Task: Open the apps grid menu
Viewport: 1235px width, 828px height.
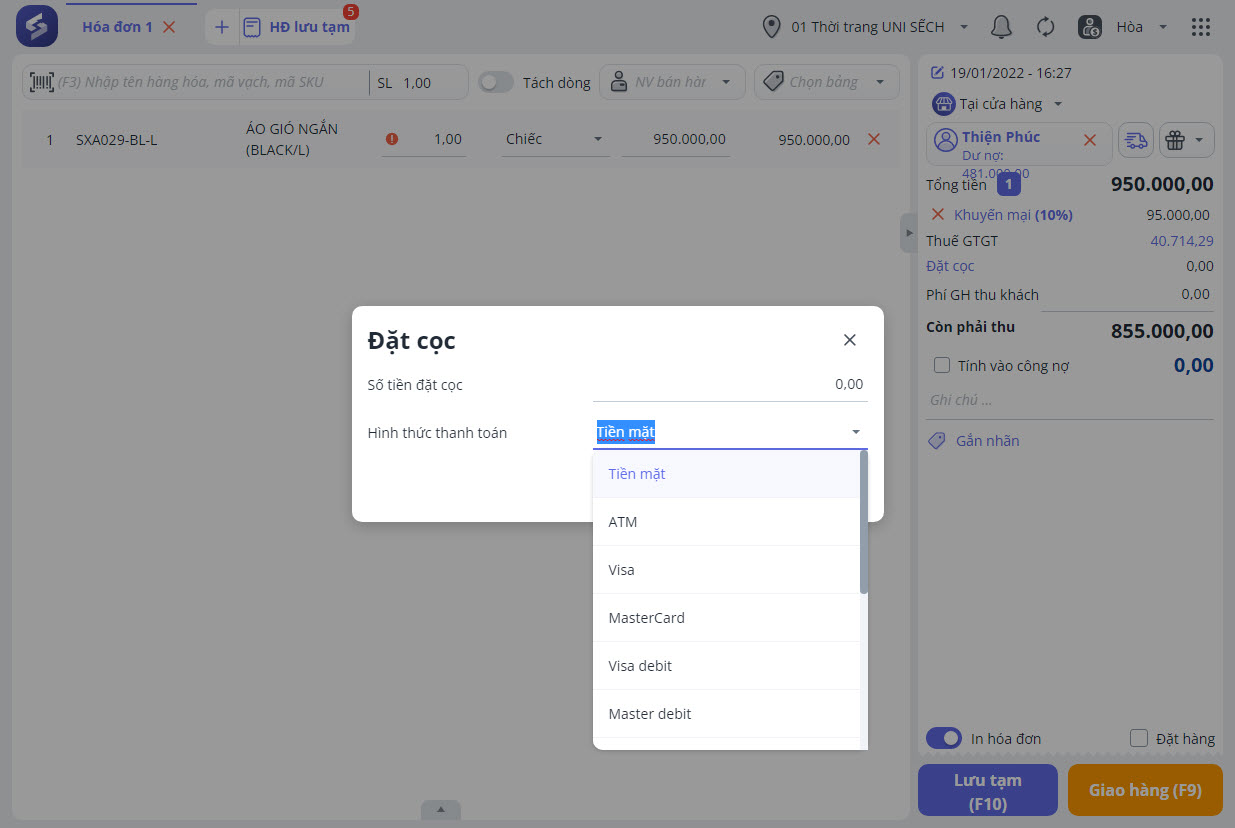Action: [1201, 27]
